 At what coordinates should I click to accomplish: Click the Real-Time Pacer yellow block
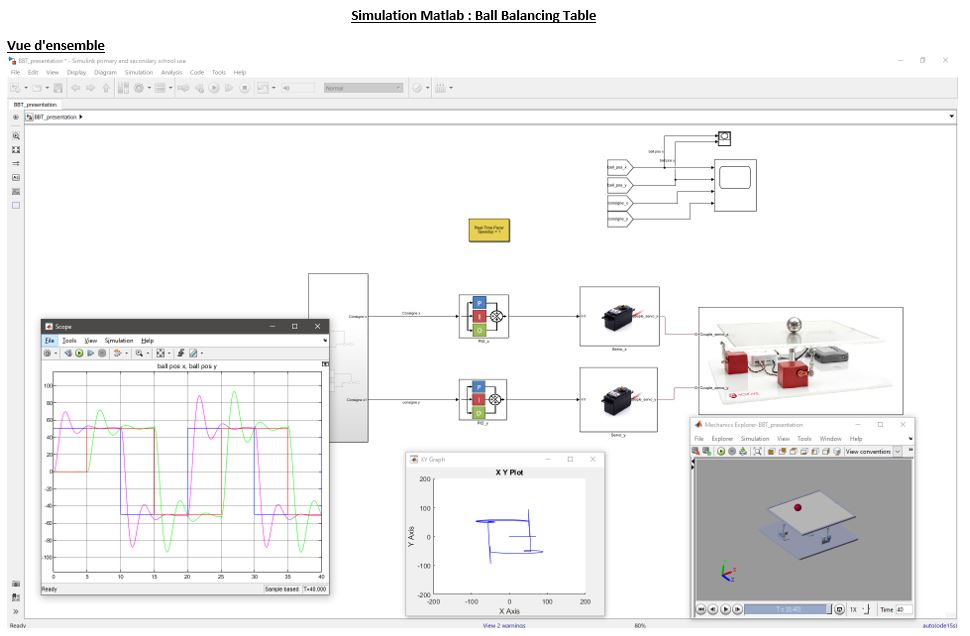(489, 230)
